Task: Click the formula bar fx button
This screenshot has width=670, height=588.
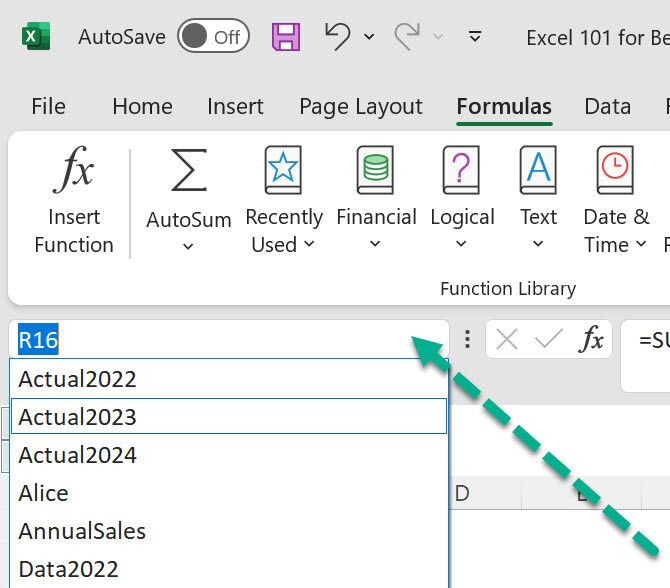Action: [592, 340]
